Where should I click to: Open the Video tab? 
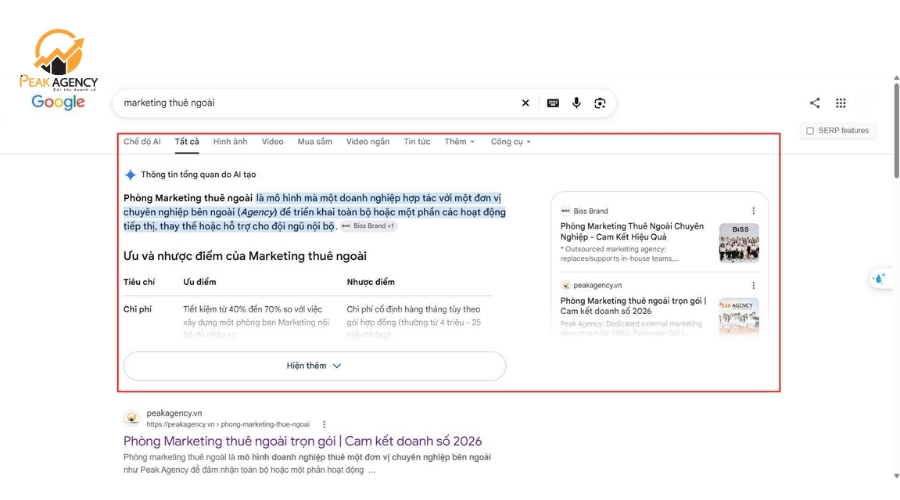(272, 141)
